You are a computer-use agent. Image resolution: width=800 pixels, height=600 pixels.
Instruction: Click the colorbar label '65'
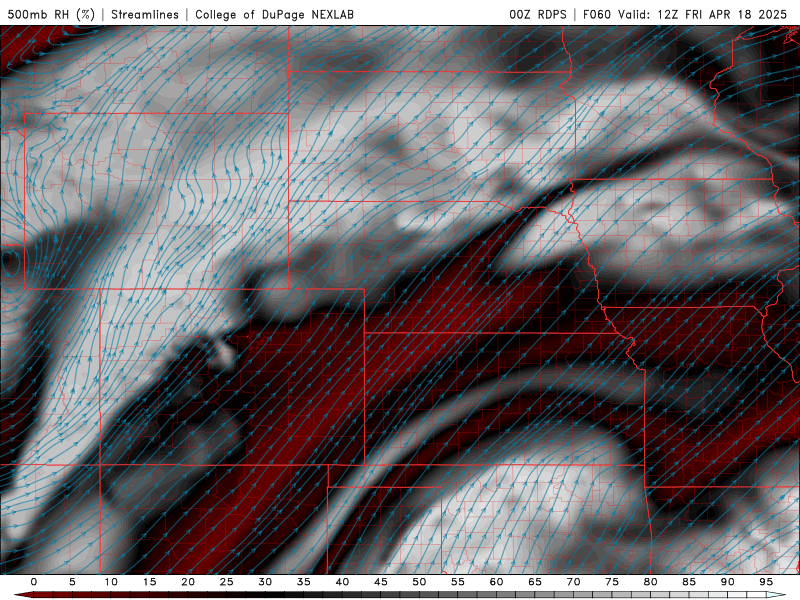pyautogui.click(x=535, y=582)
